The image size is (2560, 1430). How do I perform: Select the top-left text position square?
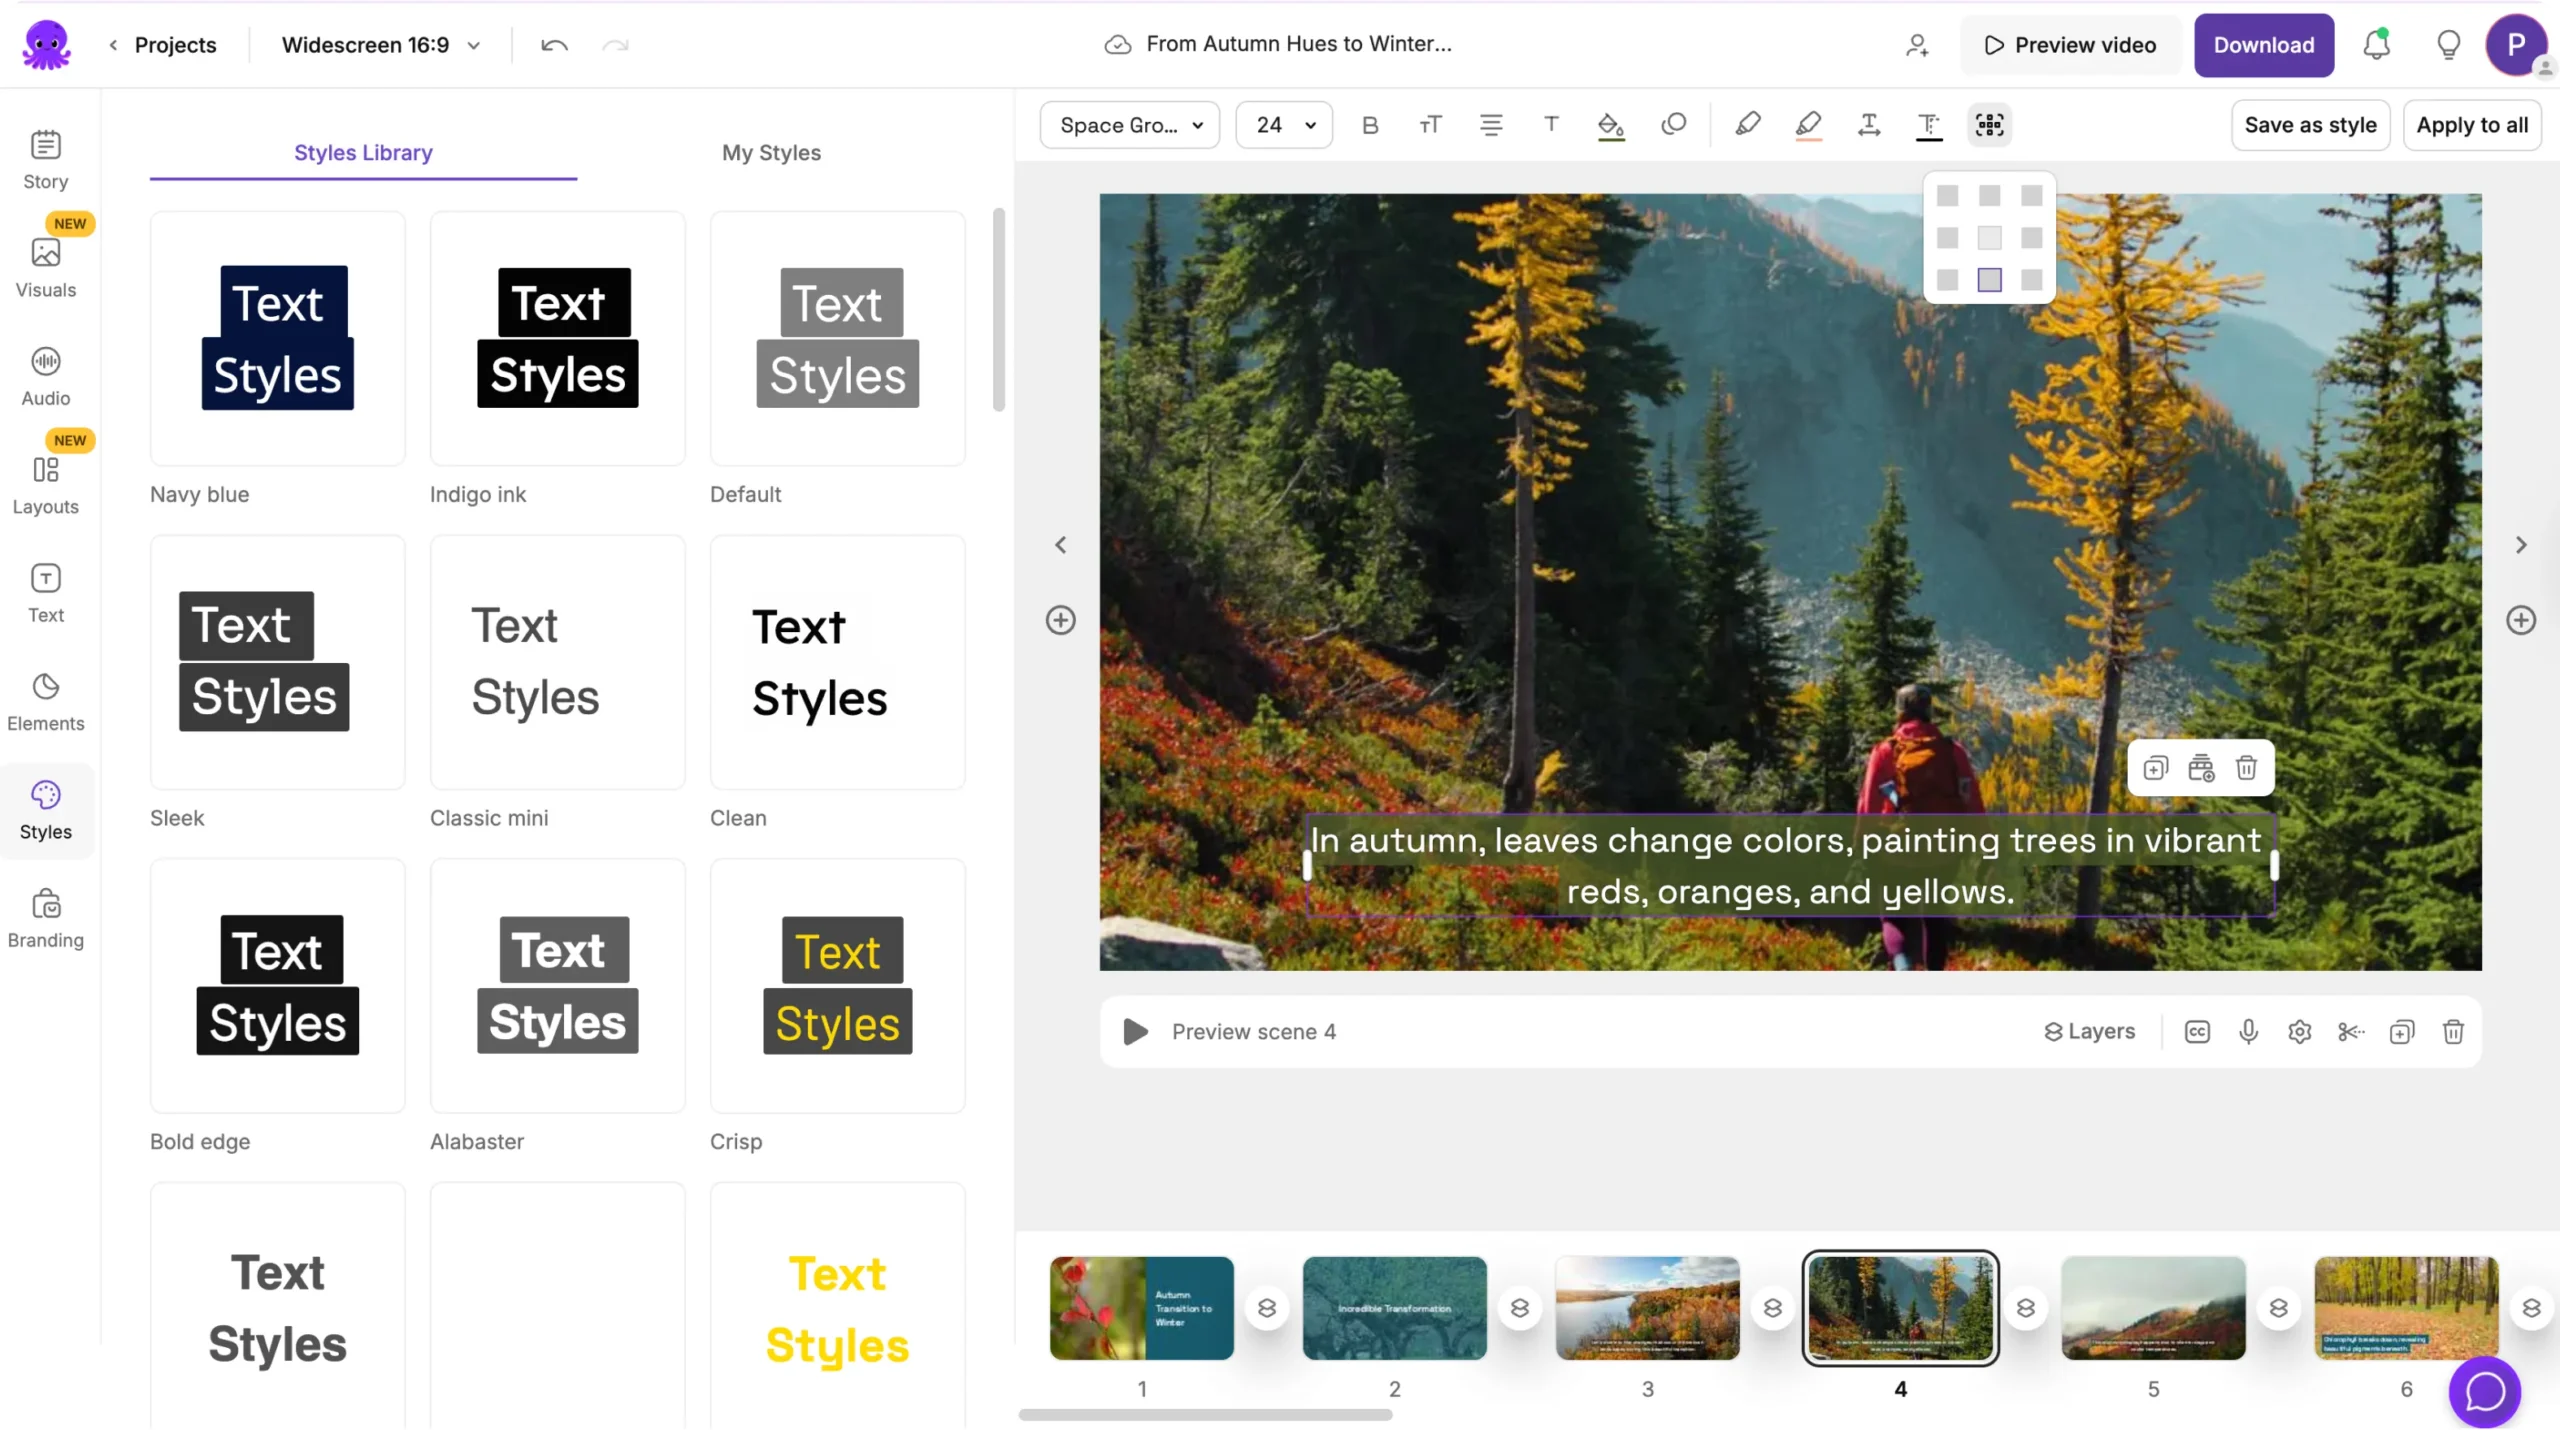pos(1947,196)
